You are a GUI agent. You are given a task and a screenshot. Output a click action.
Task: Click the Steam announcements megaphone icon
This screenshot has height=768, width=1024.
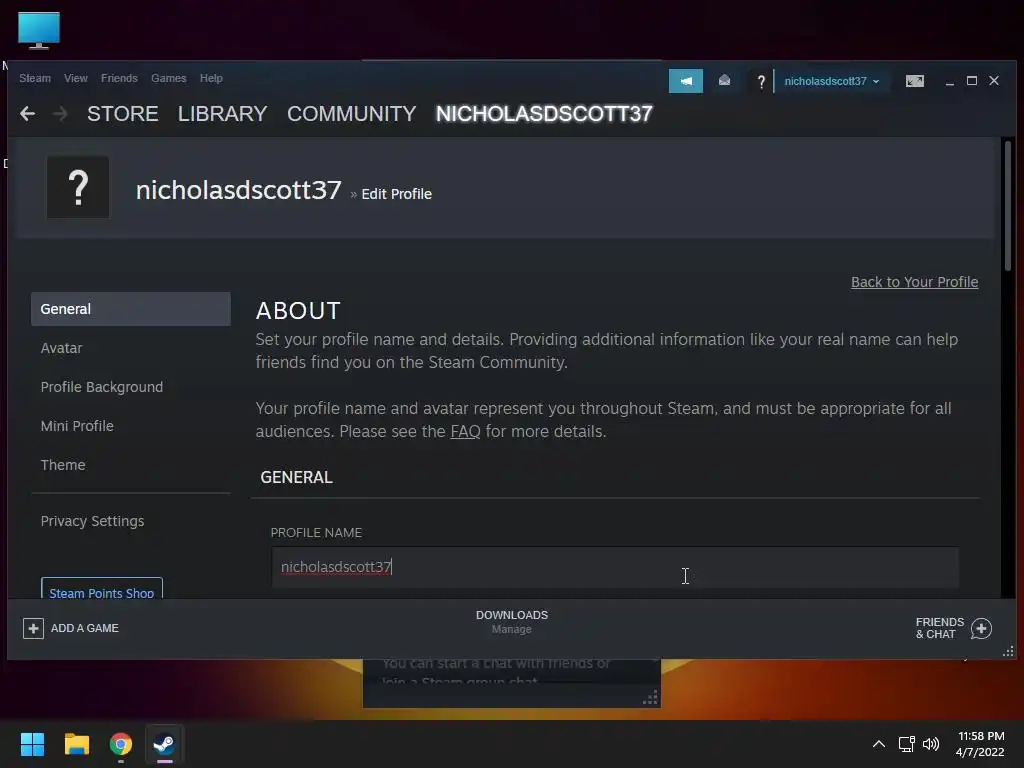[686, 81]
